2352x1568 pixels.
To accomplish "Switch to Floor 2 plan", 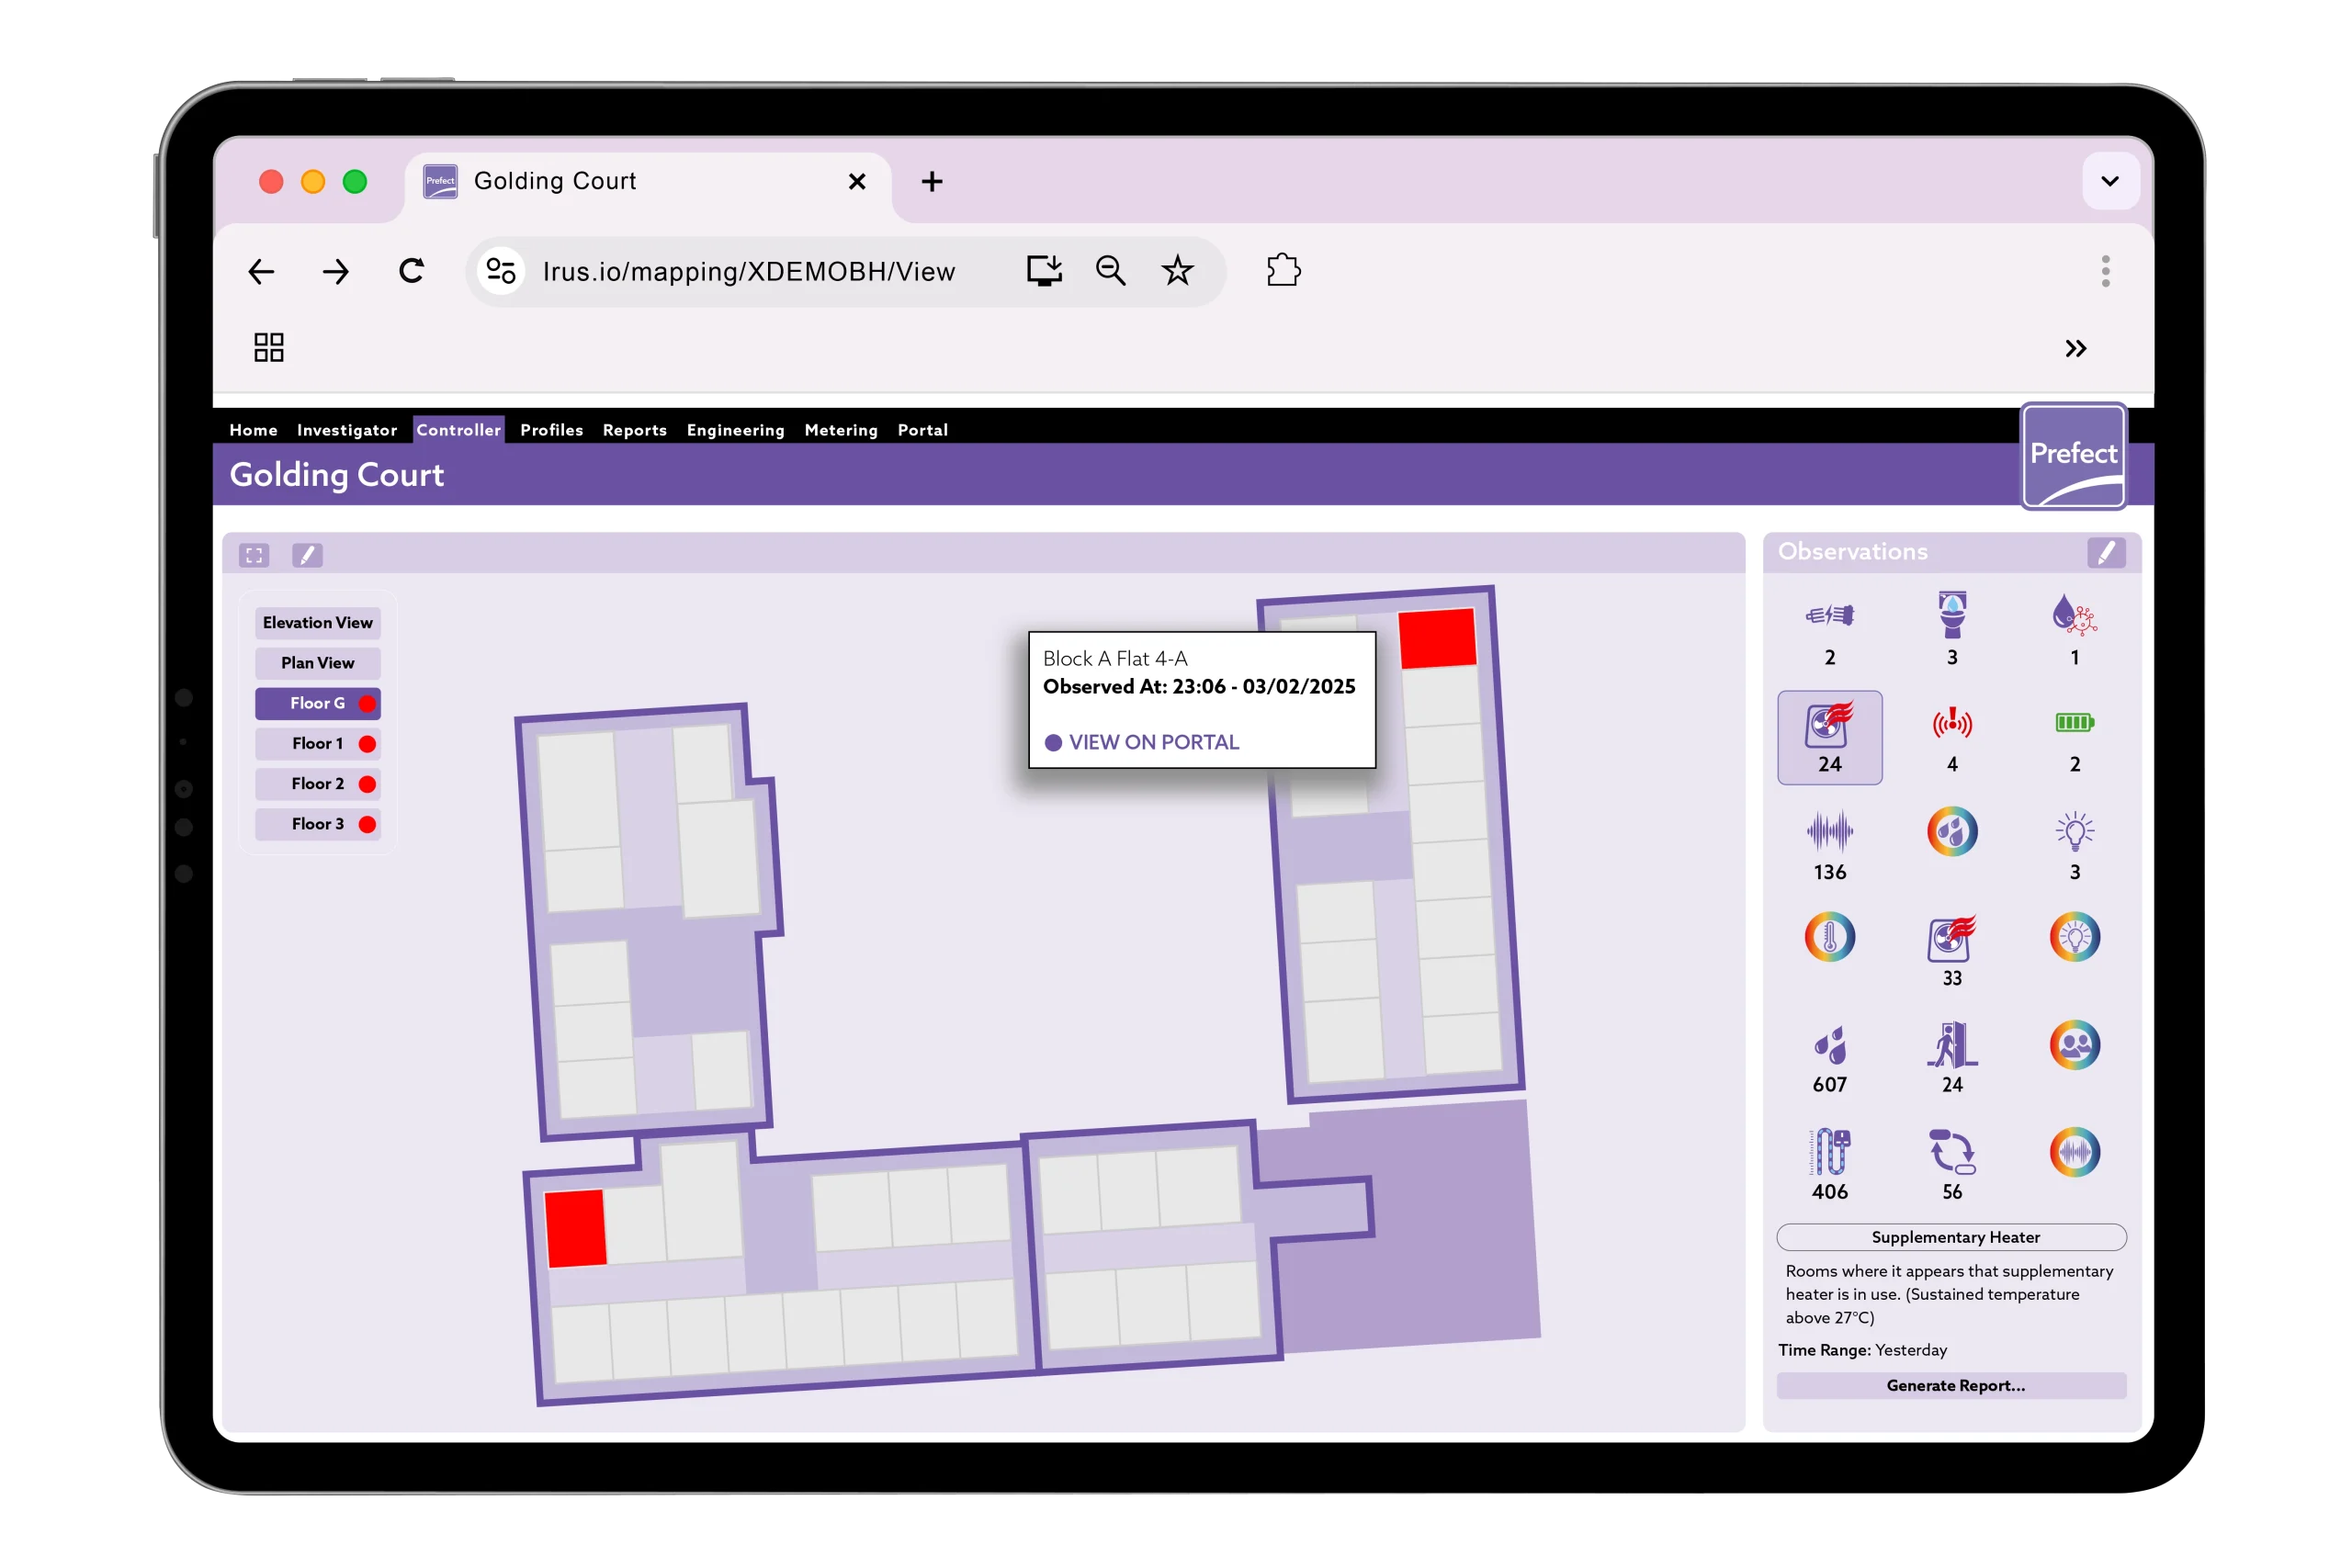I will coord(318,784).
